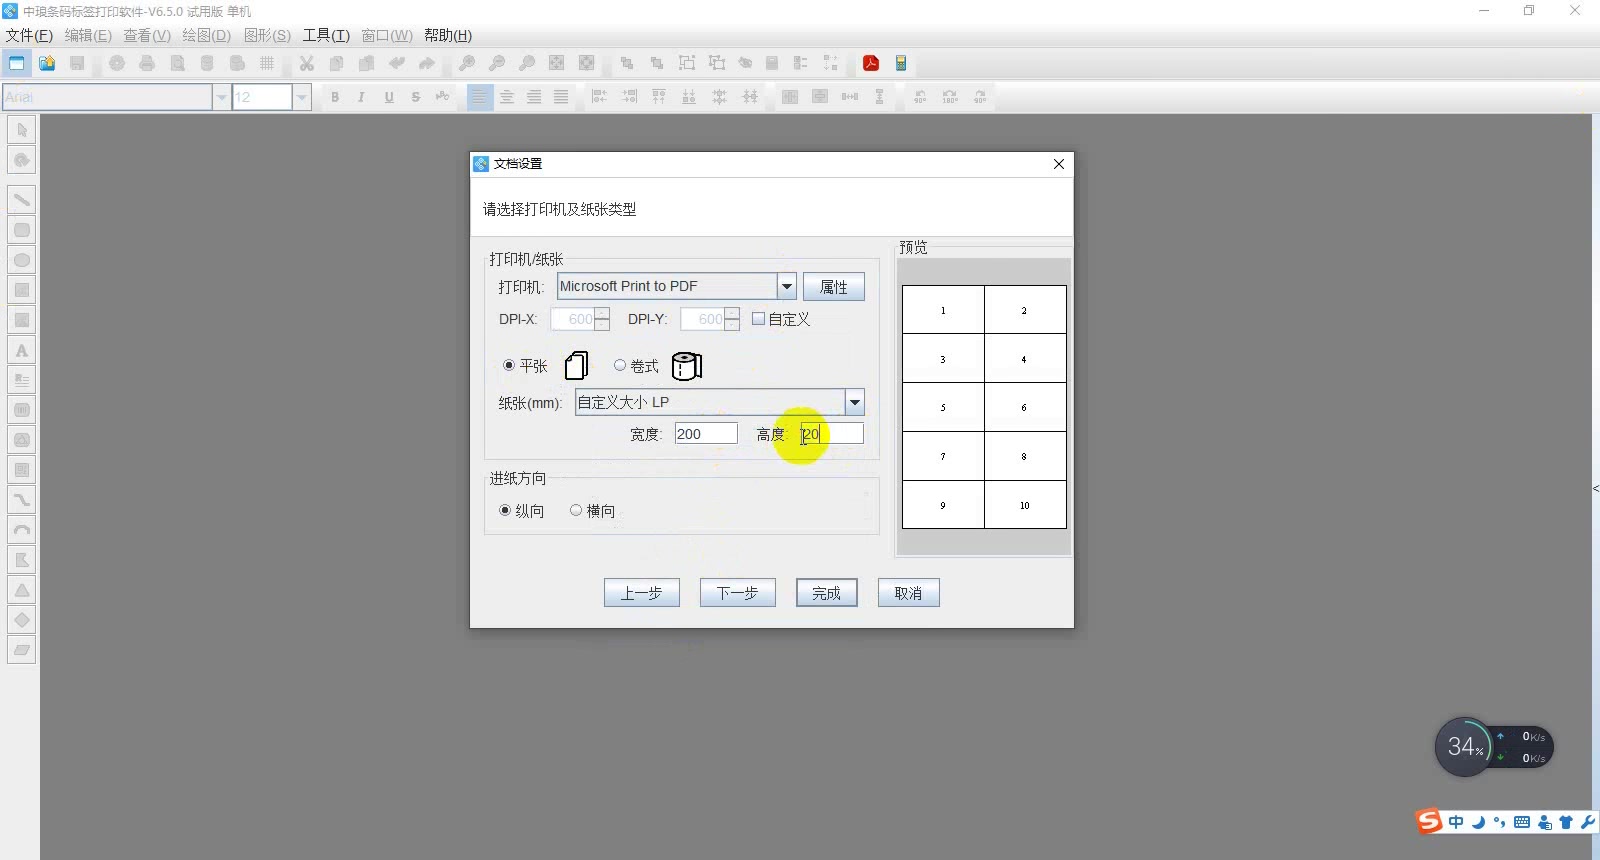Select the barcode tool in sidebar
Image resolution: width=1600 pixels, height=860 pixels.
pos(22,410)
